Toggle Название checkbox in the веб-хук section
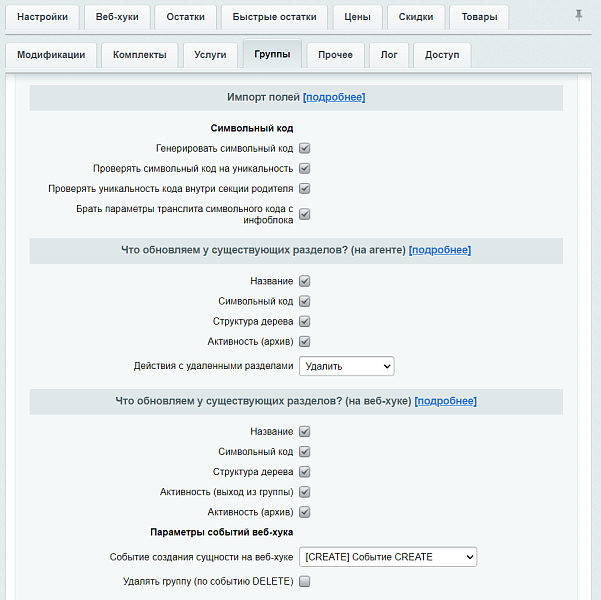Image resolution: width=601 pixels, height=600 pixels. pos(305,432)
